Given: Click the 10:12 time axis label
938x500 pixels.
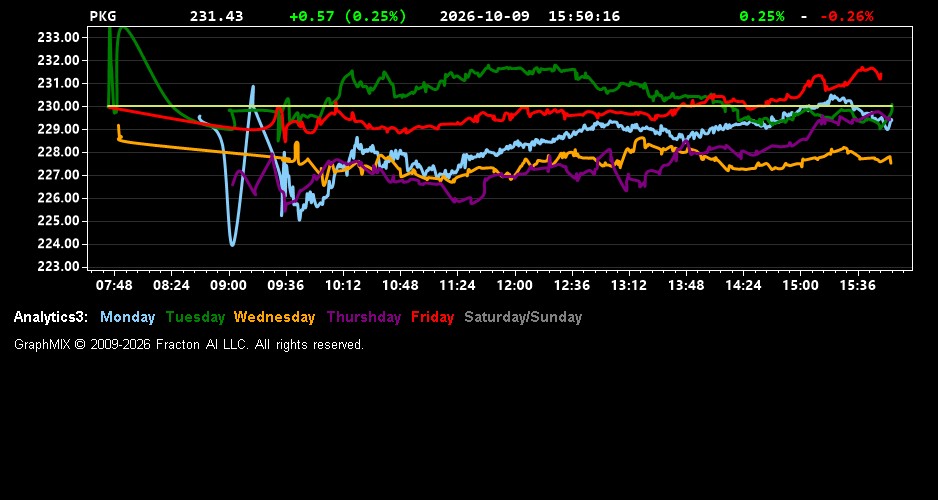Looking at the screenshot, I should (343, 285).
